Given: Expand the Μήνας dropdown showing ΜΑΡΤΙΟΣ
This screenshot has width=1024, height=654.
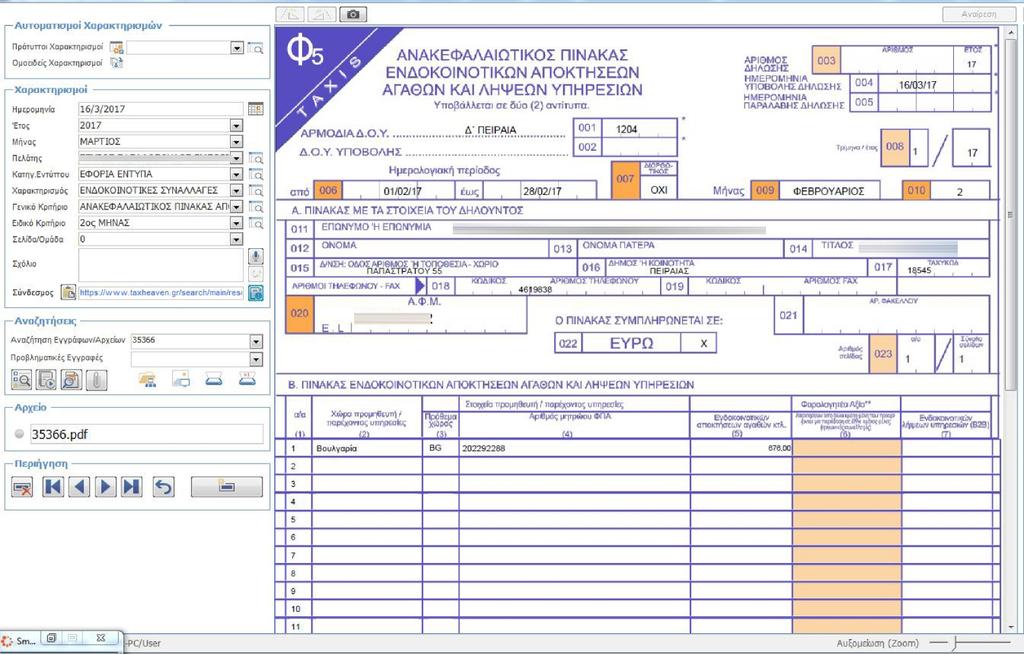Looking at the screenshot, I should coord(236,142).
